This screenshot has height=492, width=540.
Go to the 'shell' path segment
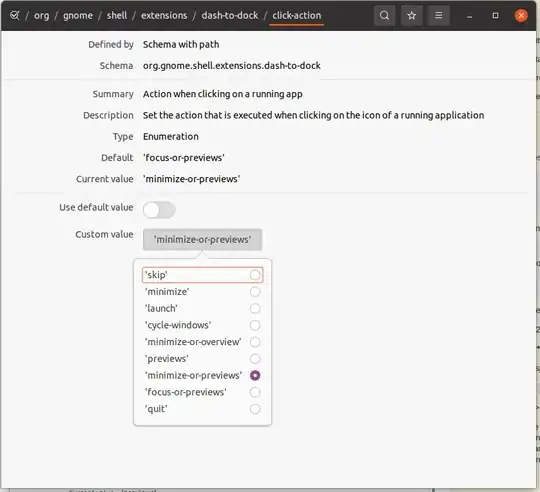(117, 15)
